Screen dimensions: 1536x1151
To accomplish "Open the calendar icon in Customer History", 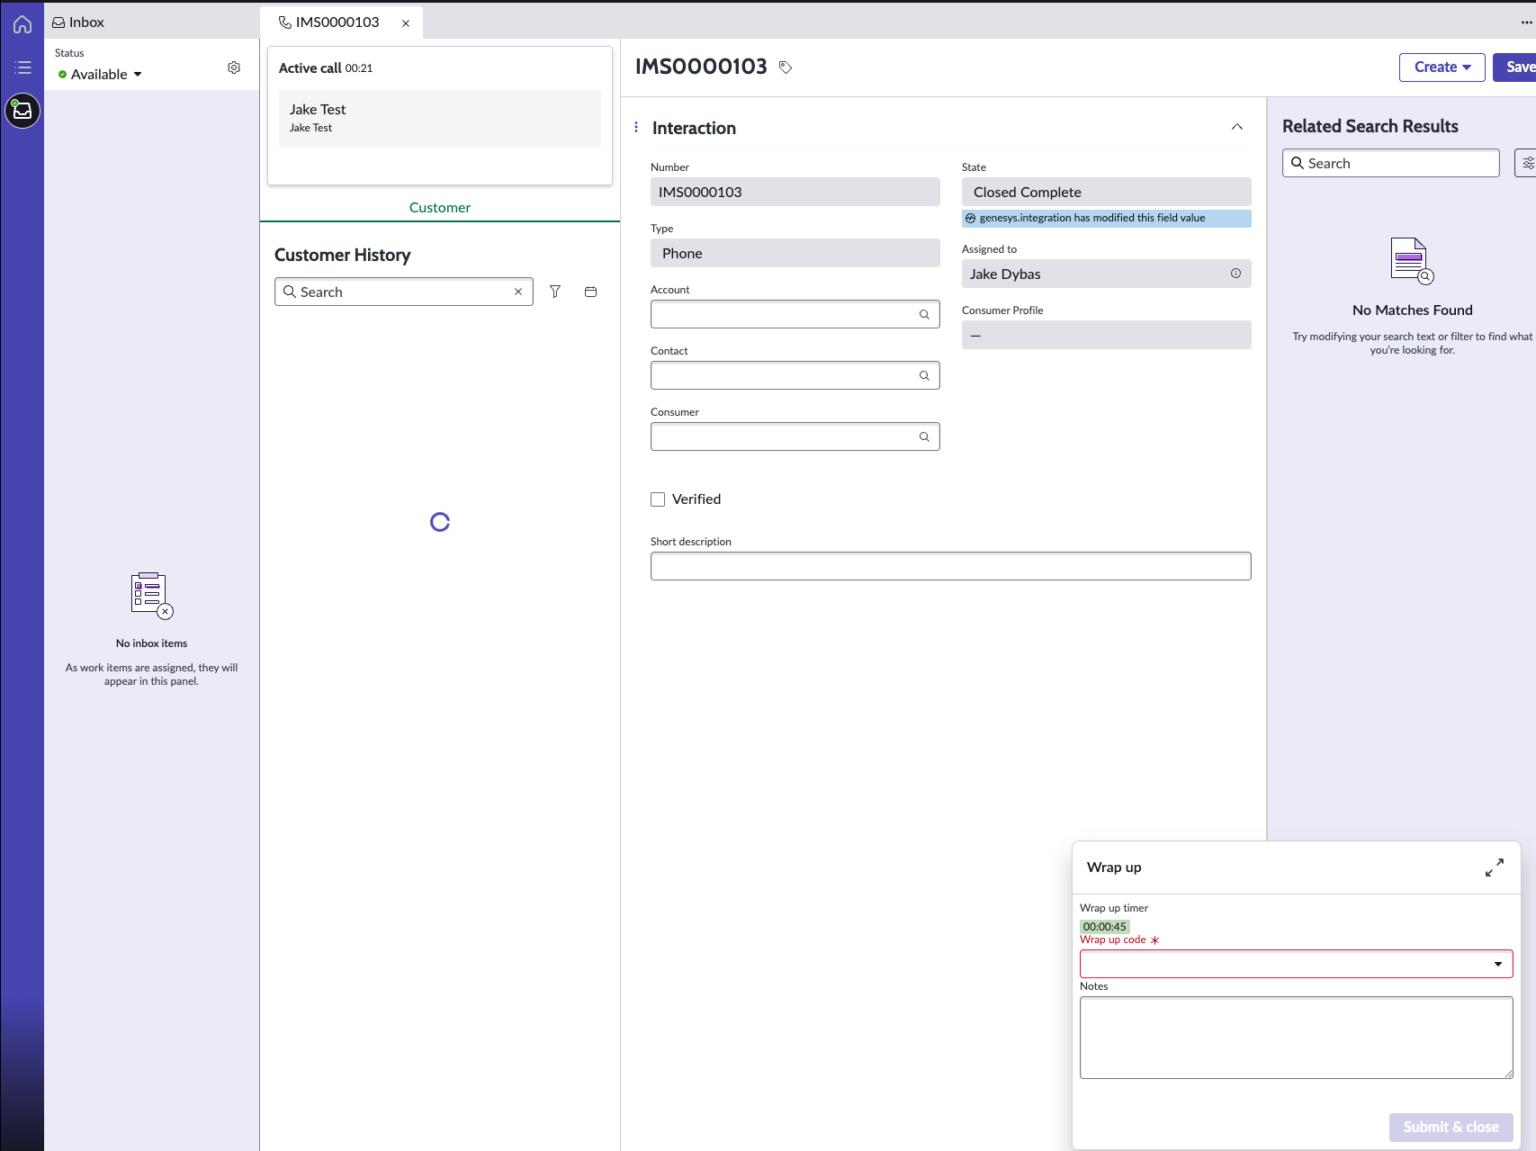I will click(x=590, y=291).
